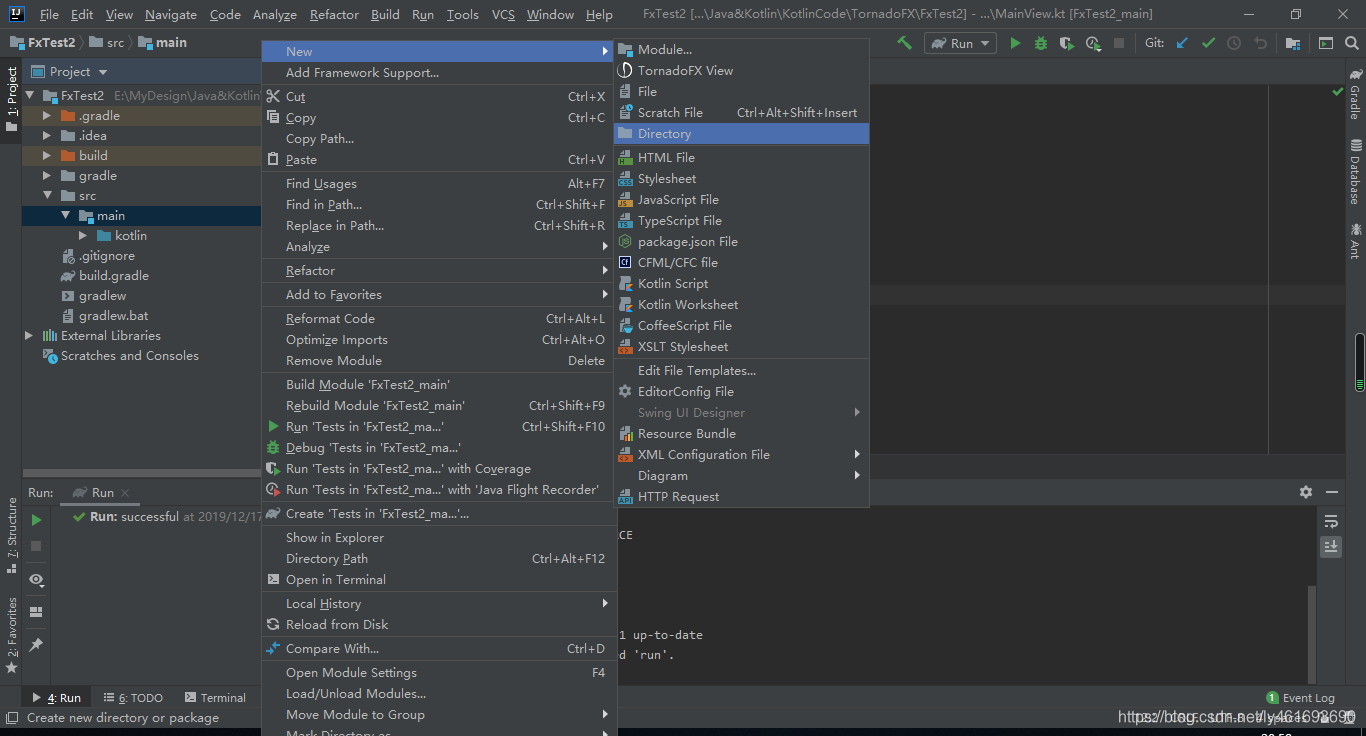Open the Ant tool window tab
1366x736 pixels.
coord(1355,241)
